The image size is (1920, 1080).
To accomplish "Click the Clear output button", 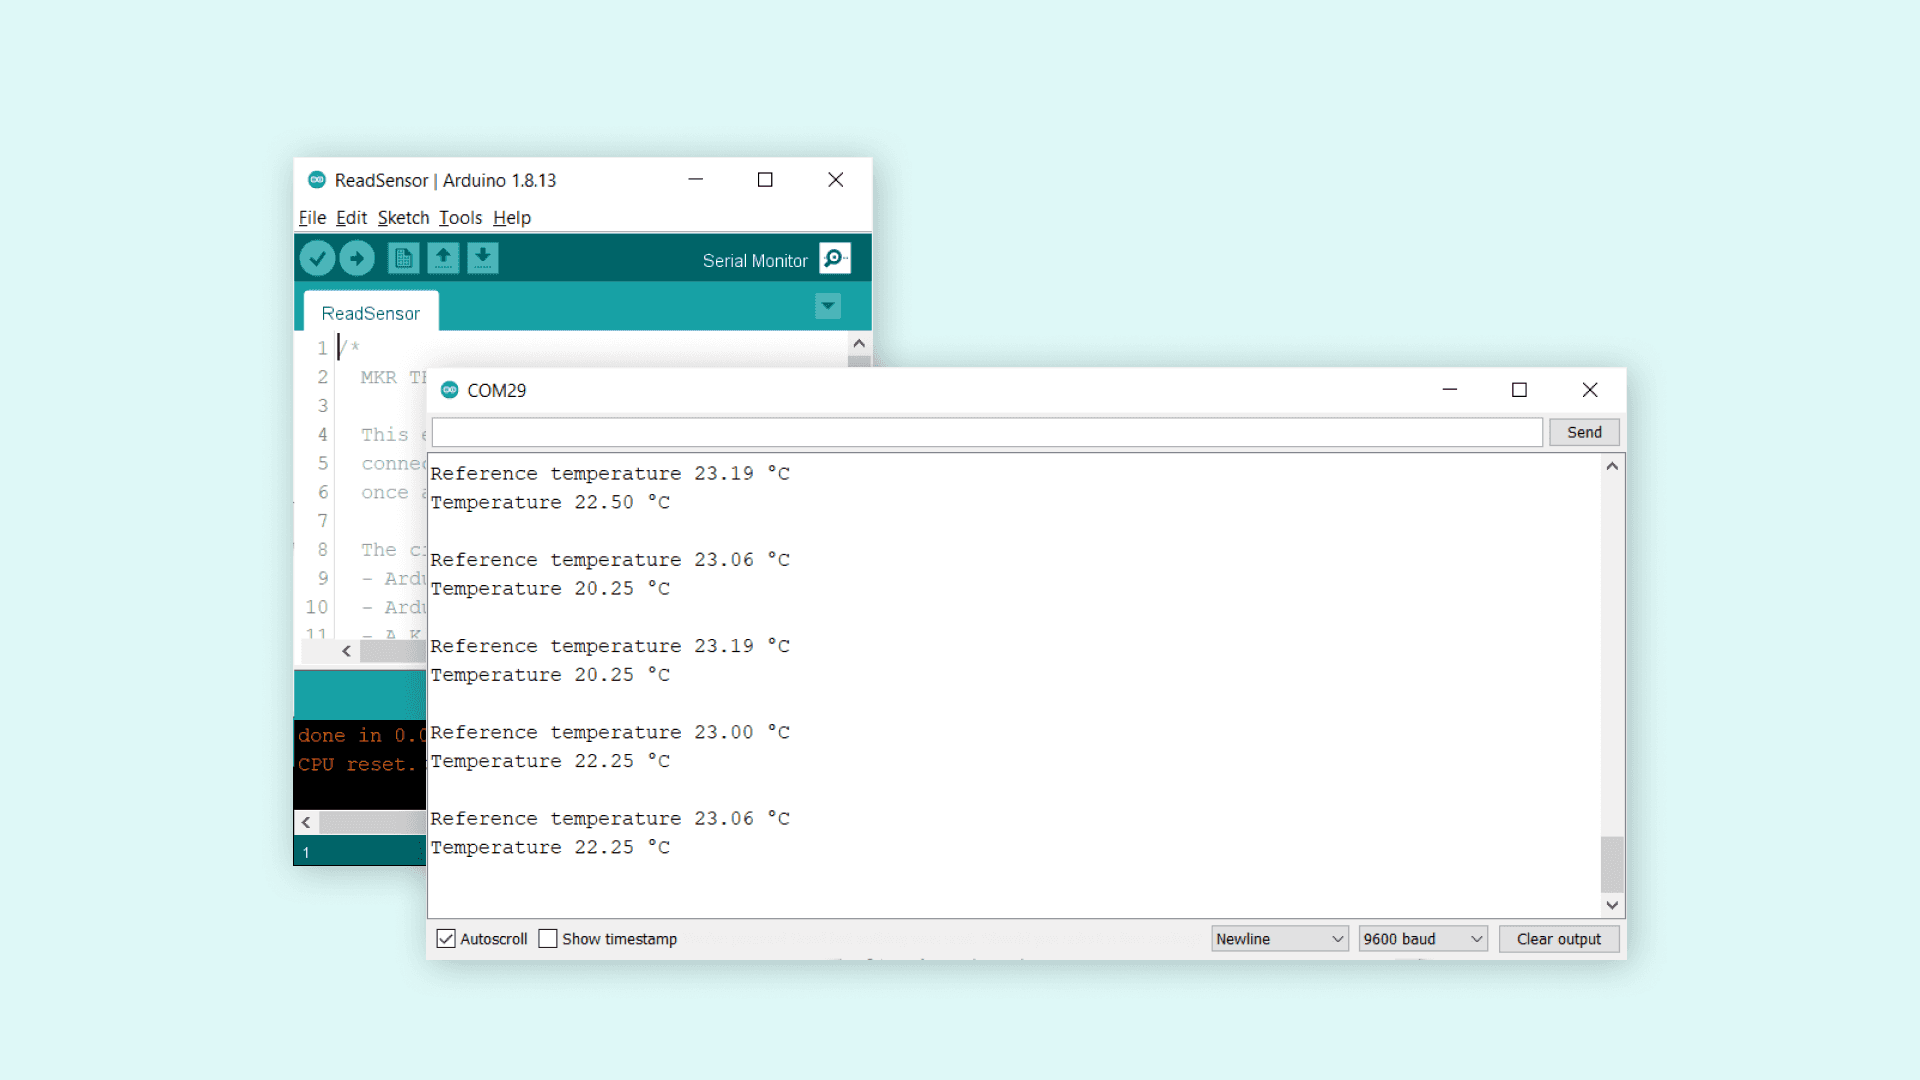I will click(x=1558, y=939).
